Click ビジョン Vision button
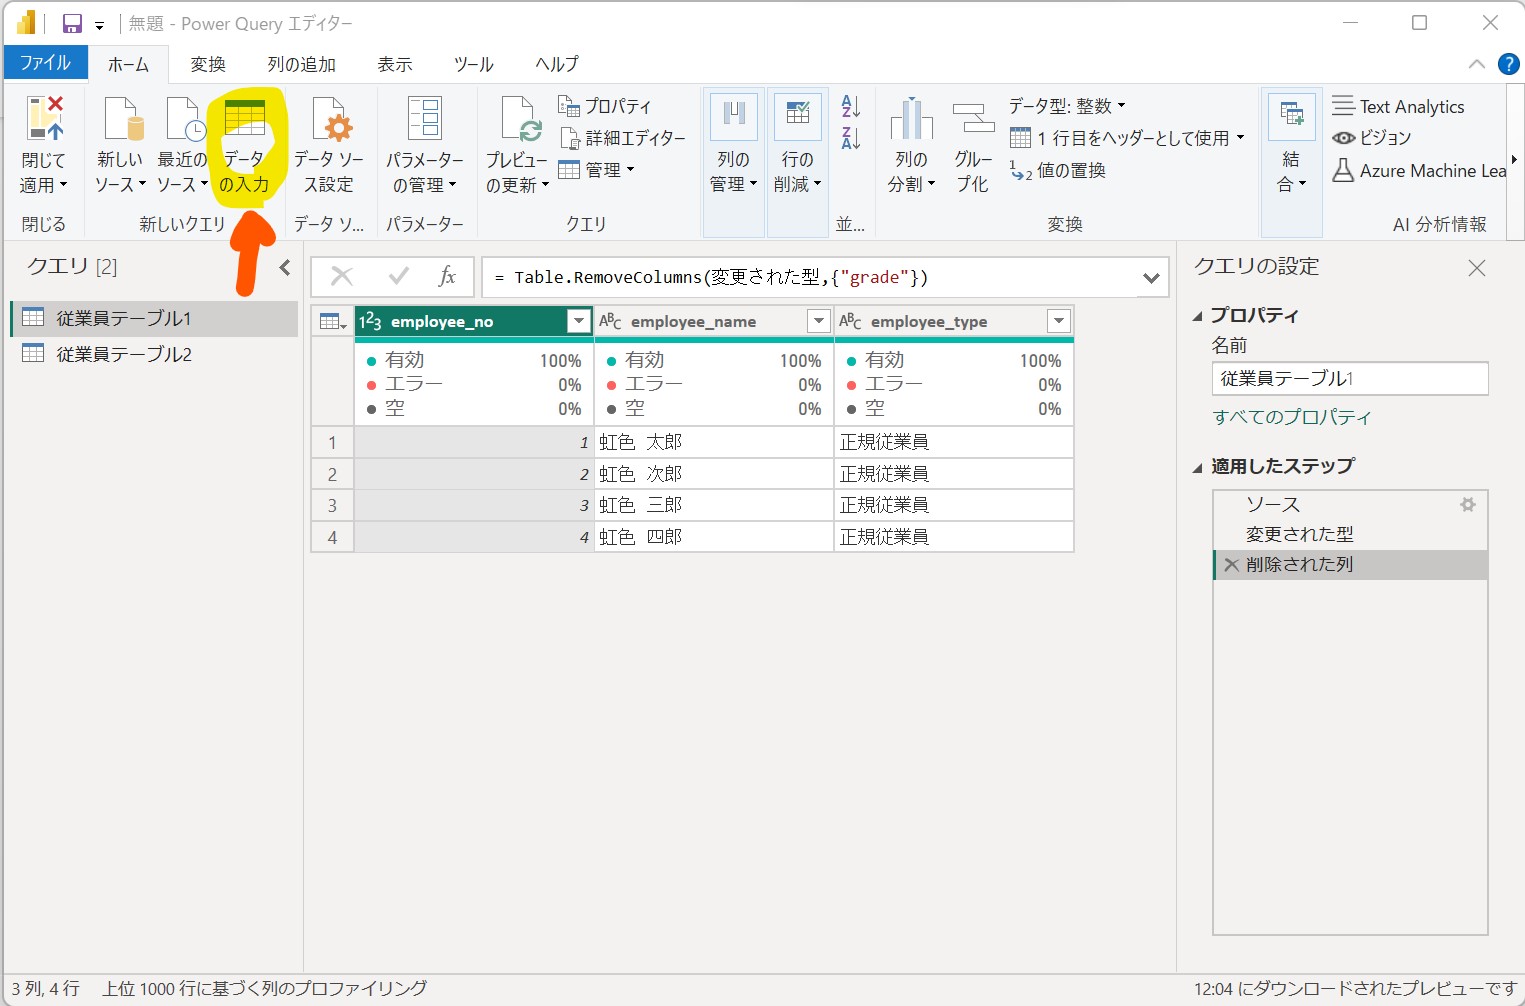This screenshot has height=1006, width=1525. pos(1372,138)
